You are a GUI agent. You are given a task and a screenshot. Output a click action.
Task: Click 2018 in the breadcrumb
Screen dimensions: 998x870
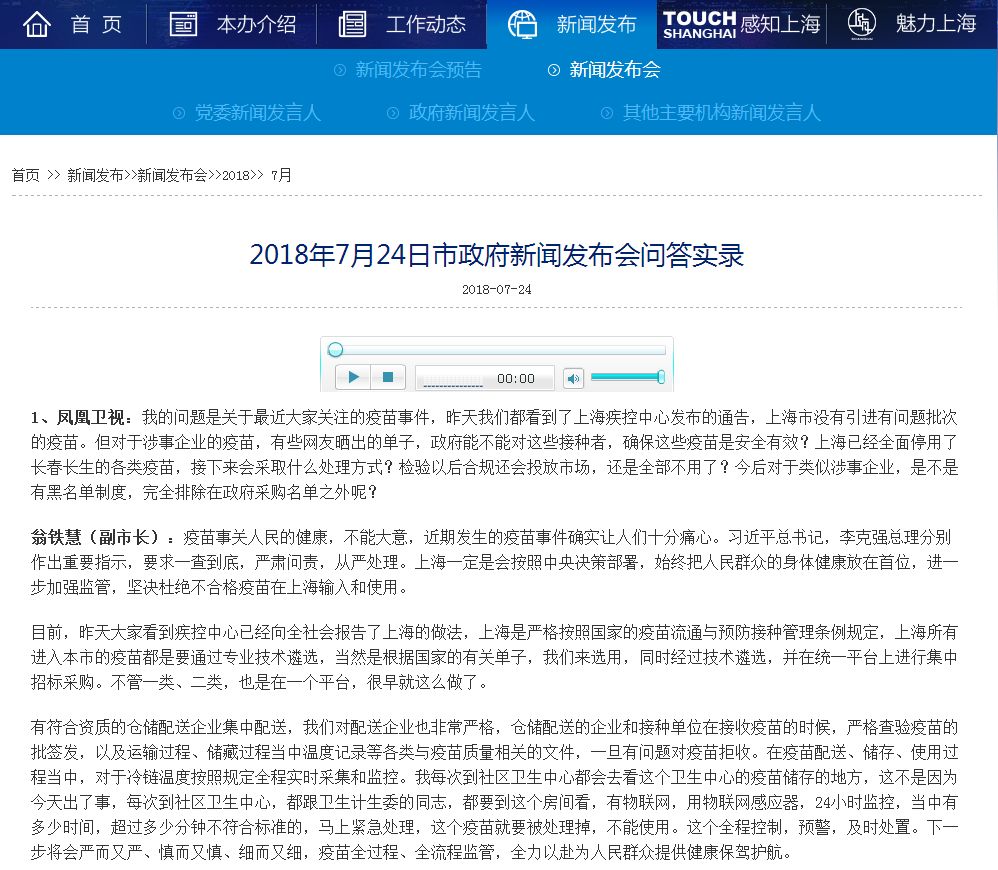(x=235, y=176)
